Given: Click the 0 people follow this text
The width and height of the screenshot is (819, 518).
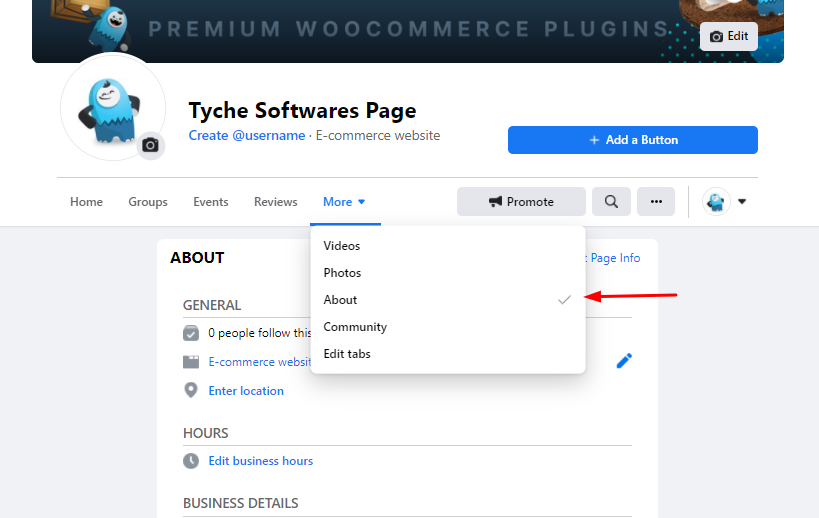Looking at the screenshot, I should 260,333.
